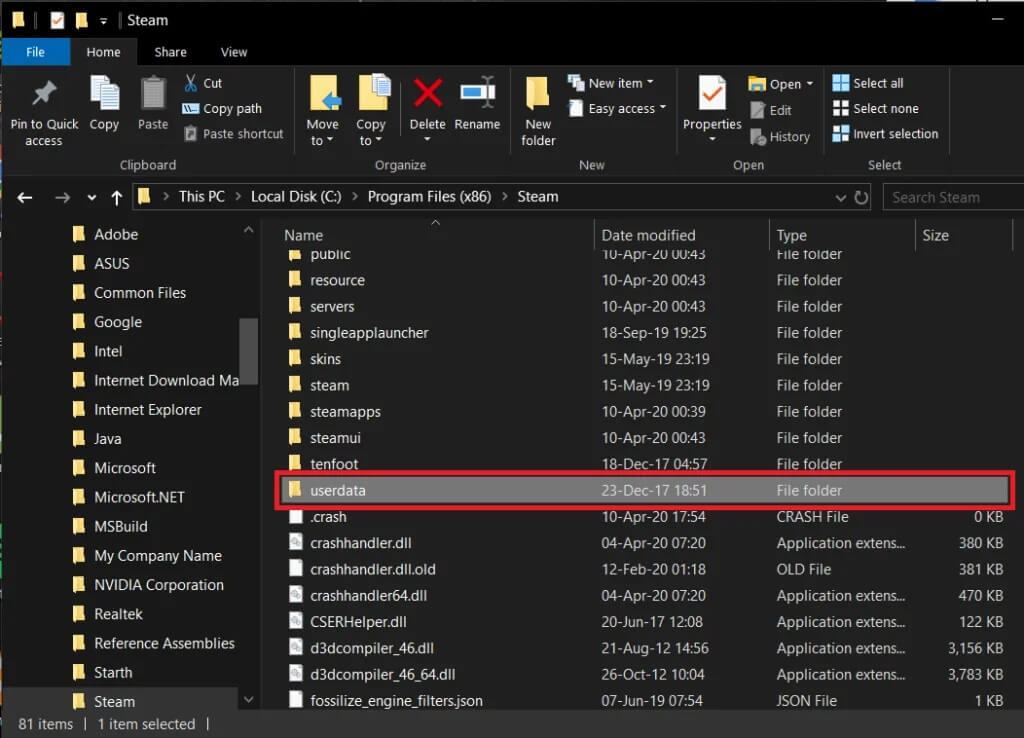This screenshot has height=738, width=1024.
Task: Click This PC in the address breadcrumb
Action: (202, 197)
